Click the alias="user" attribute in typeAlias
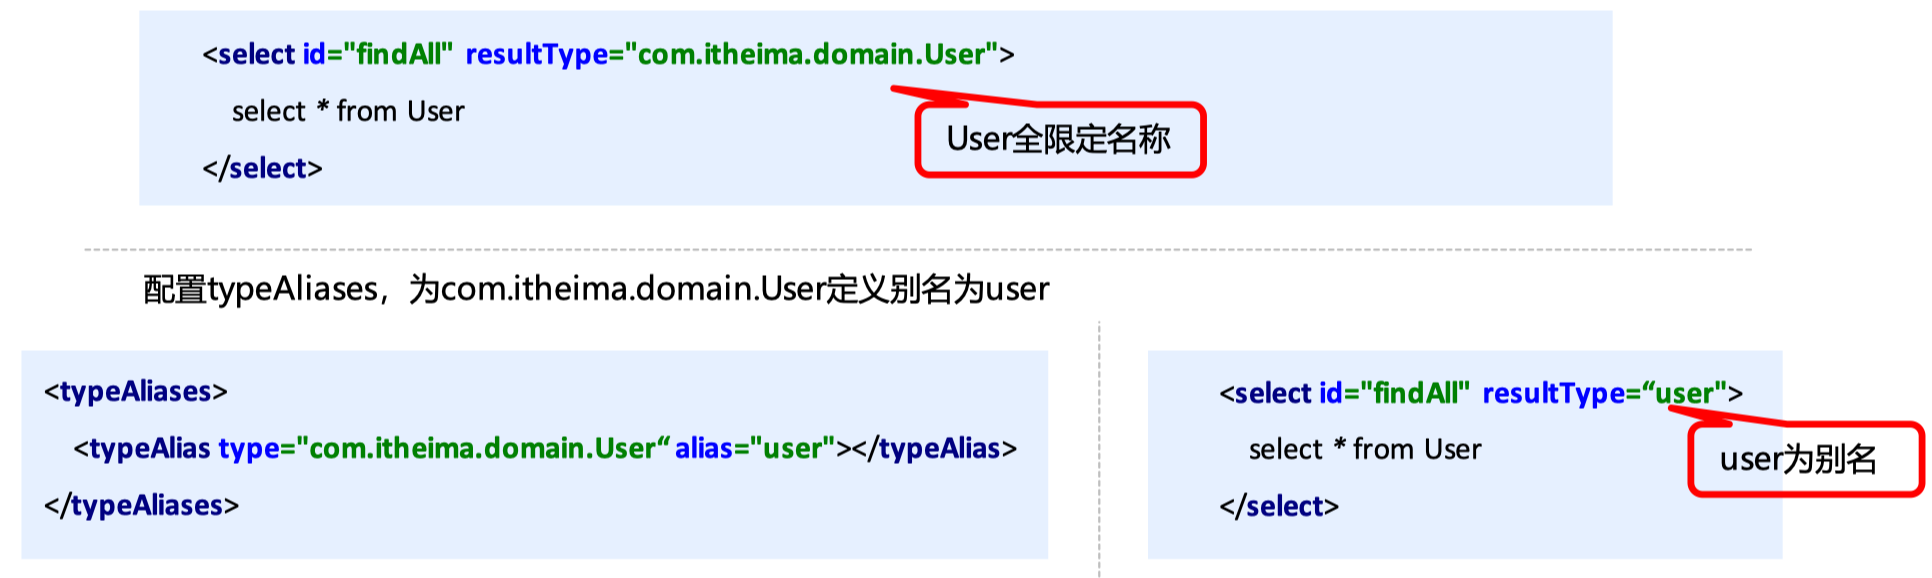Image resolution: width=1932 pixels, height=578 pixels. (754, 448)
